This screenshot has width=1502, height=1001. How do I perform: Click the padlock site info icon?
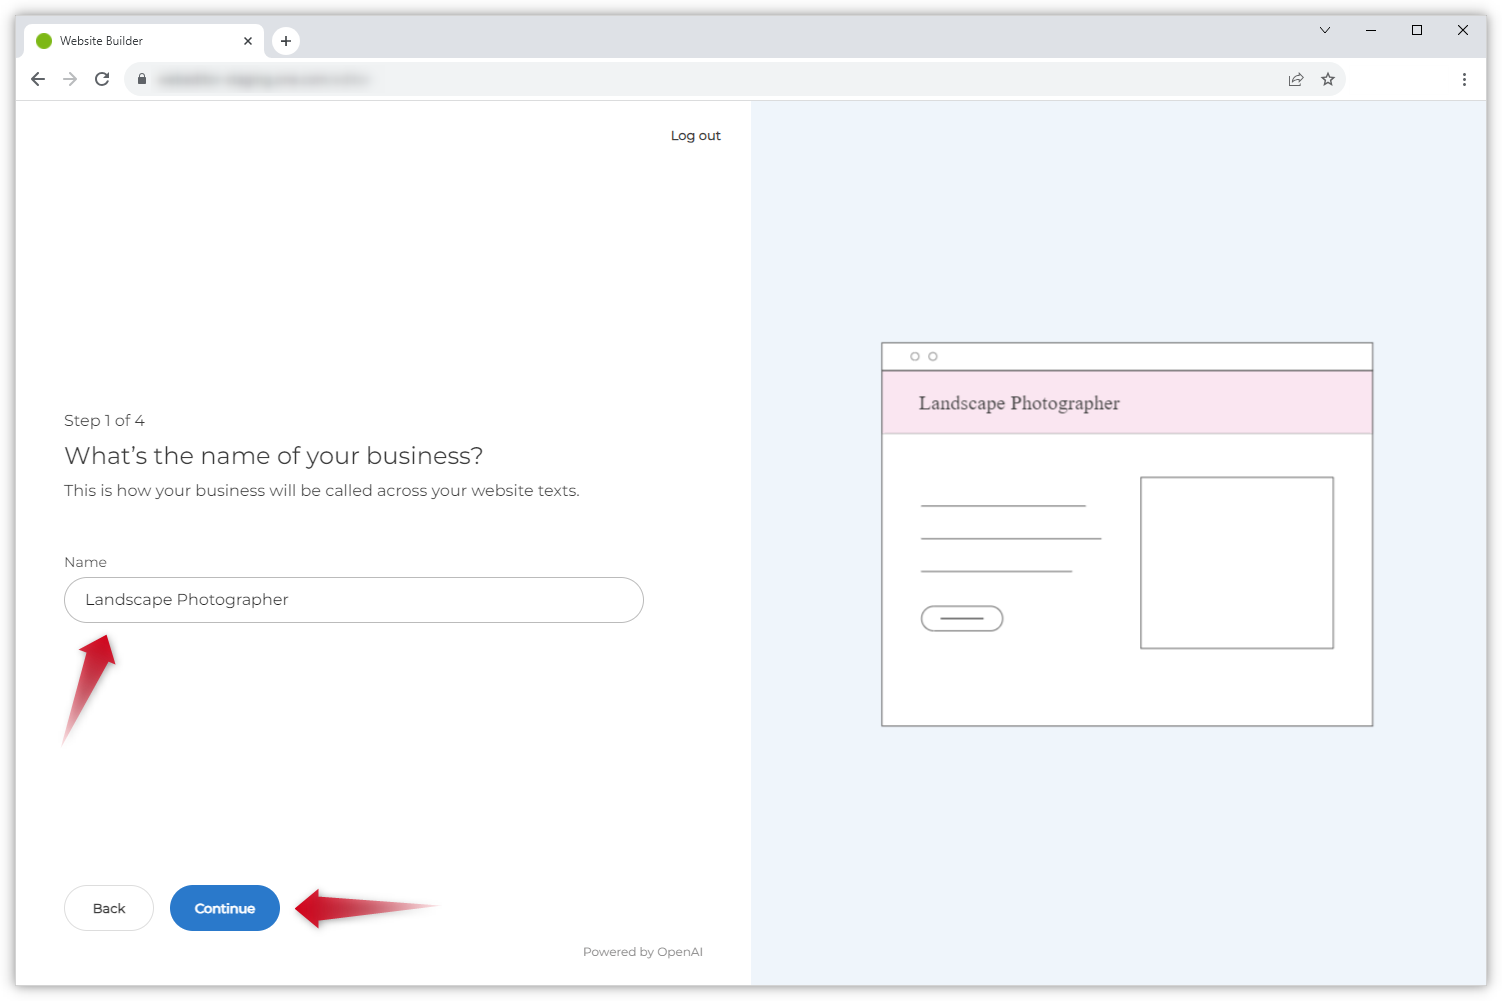tap(142, 79)
